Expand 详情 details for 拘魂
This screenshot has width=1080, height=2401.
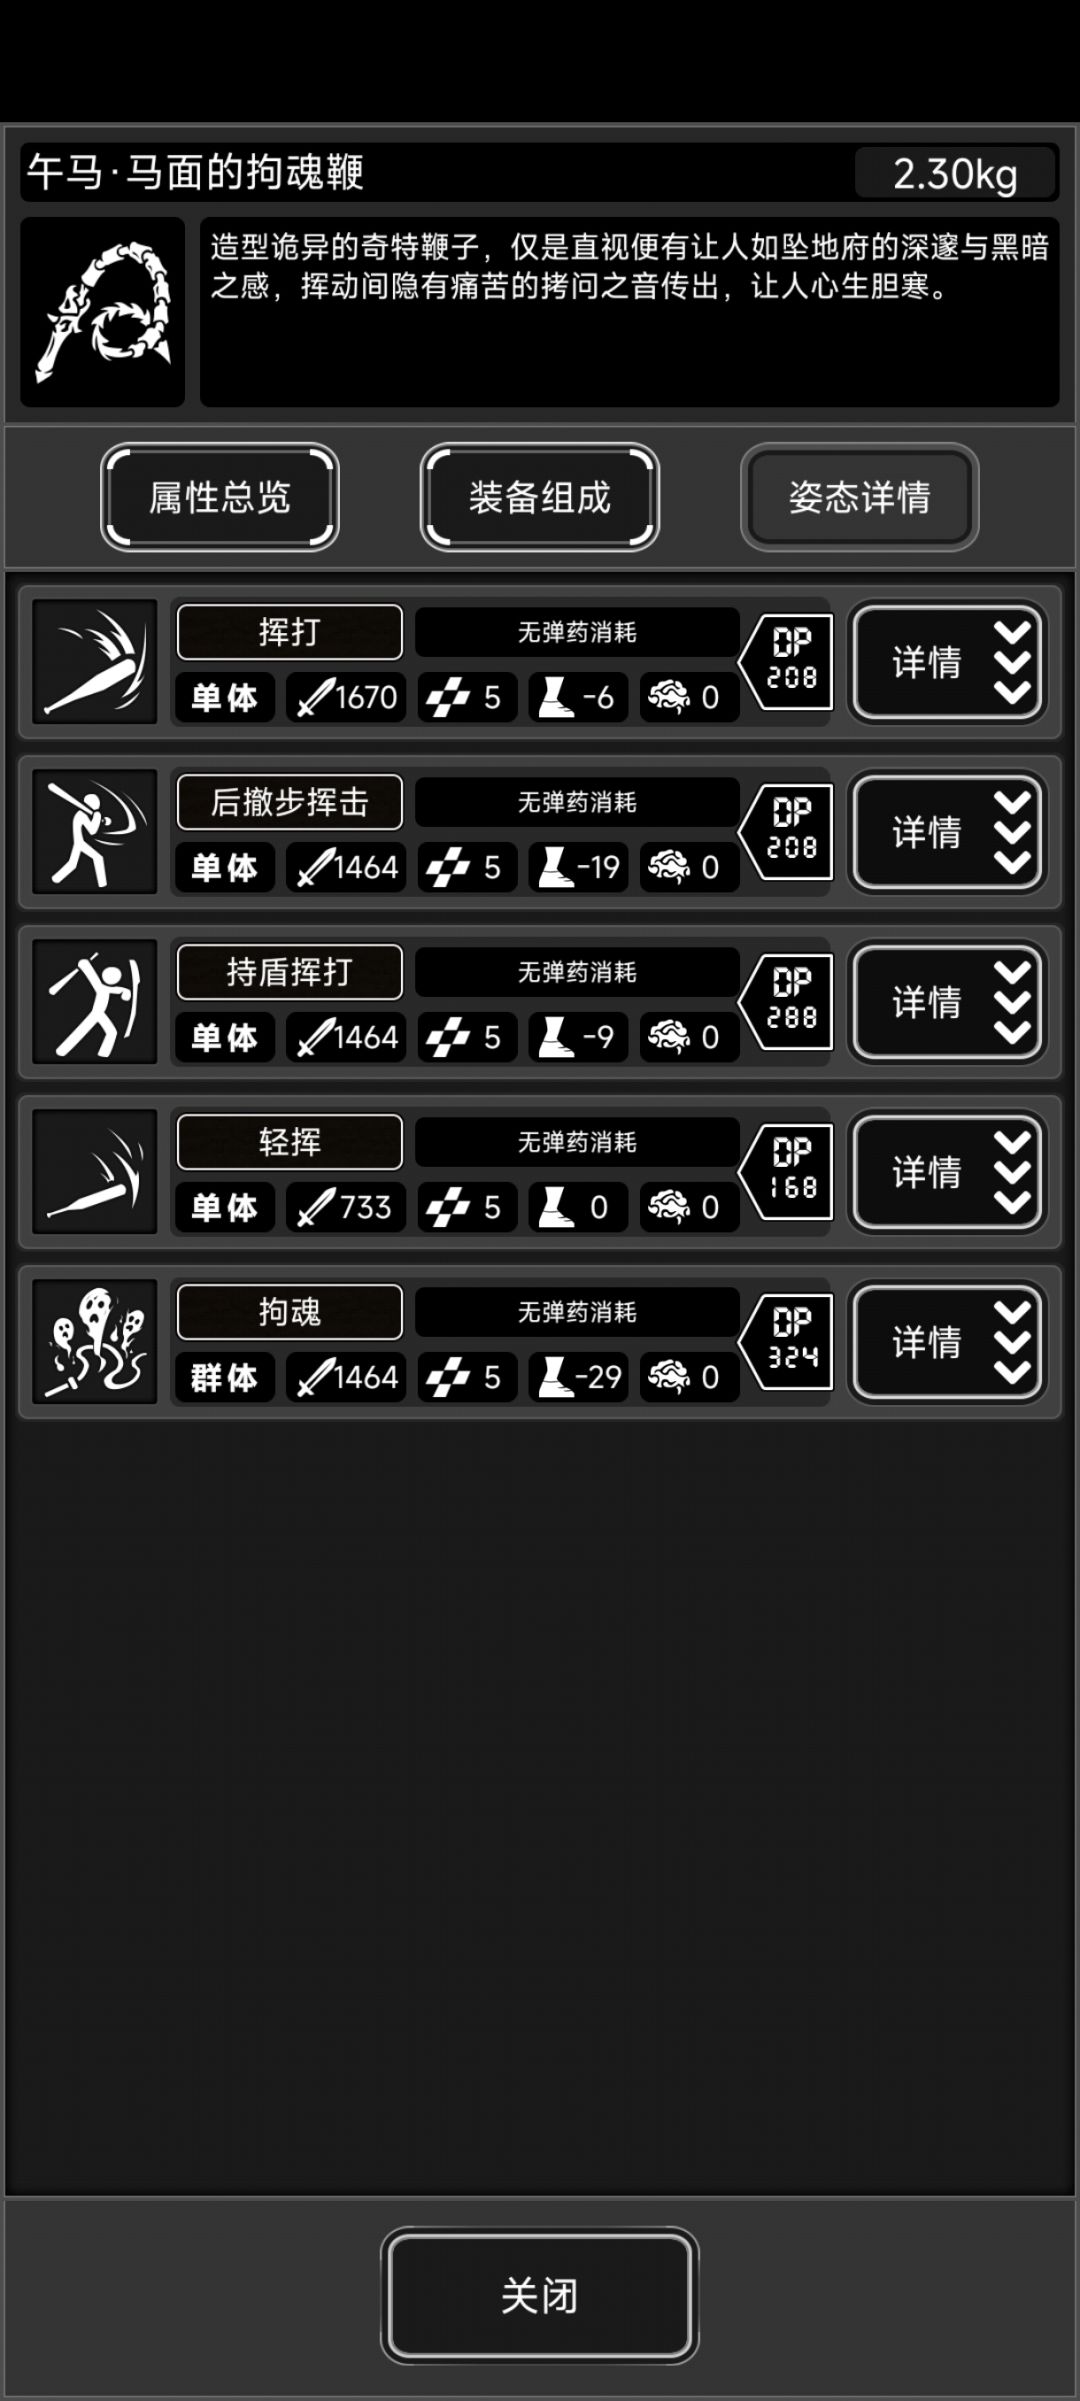tap(947, 1342)
